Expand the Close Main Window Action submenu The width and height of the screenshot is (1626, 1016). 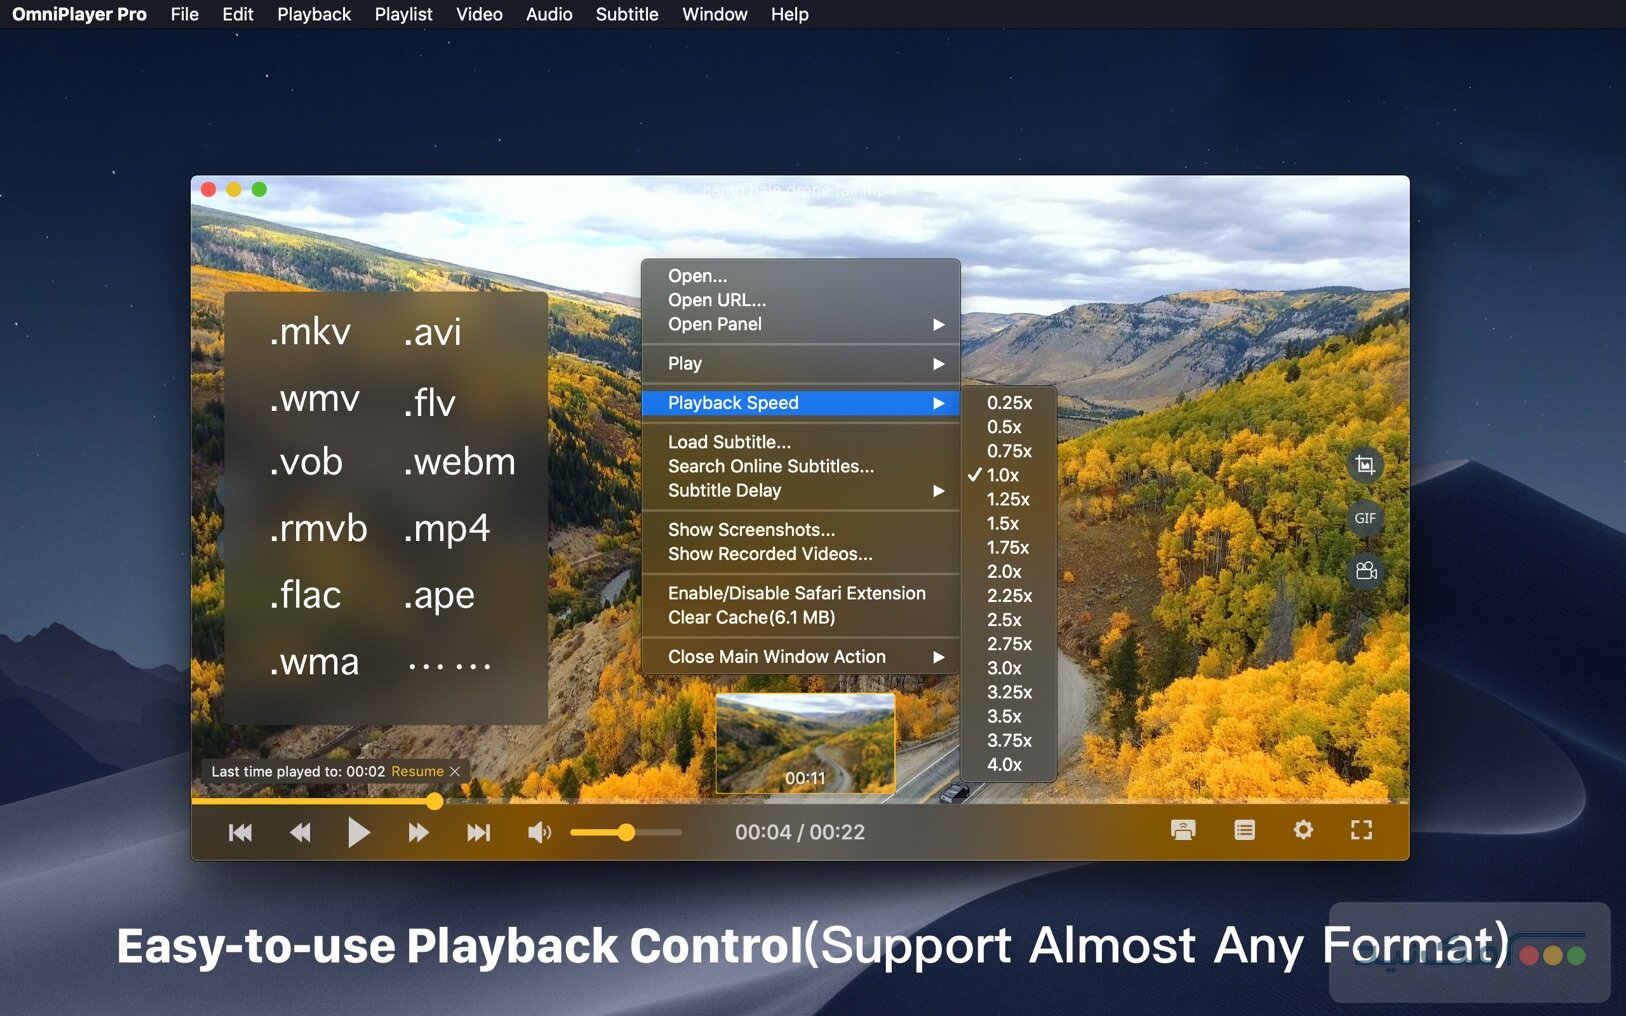pyautogui.click(x=800, y=657)
